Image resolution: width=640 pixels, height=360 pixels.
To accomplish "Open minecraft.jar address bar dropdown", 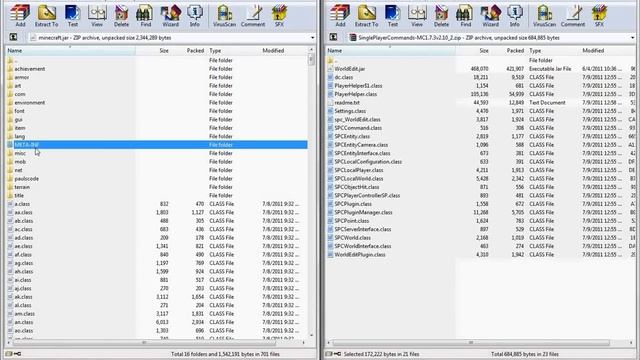I will click(x=313, y=38).
